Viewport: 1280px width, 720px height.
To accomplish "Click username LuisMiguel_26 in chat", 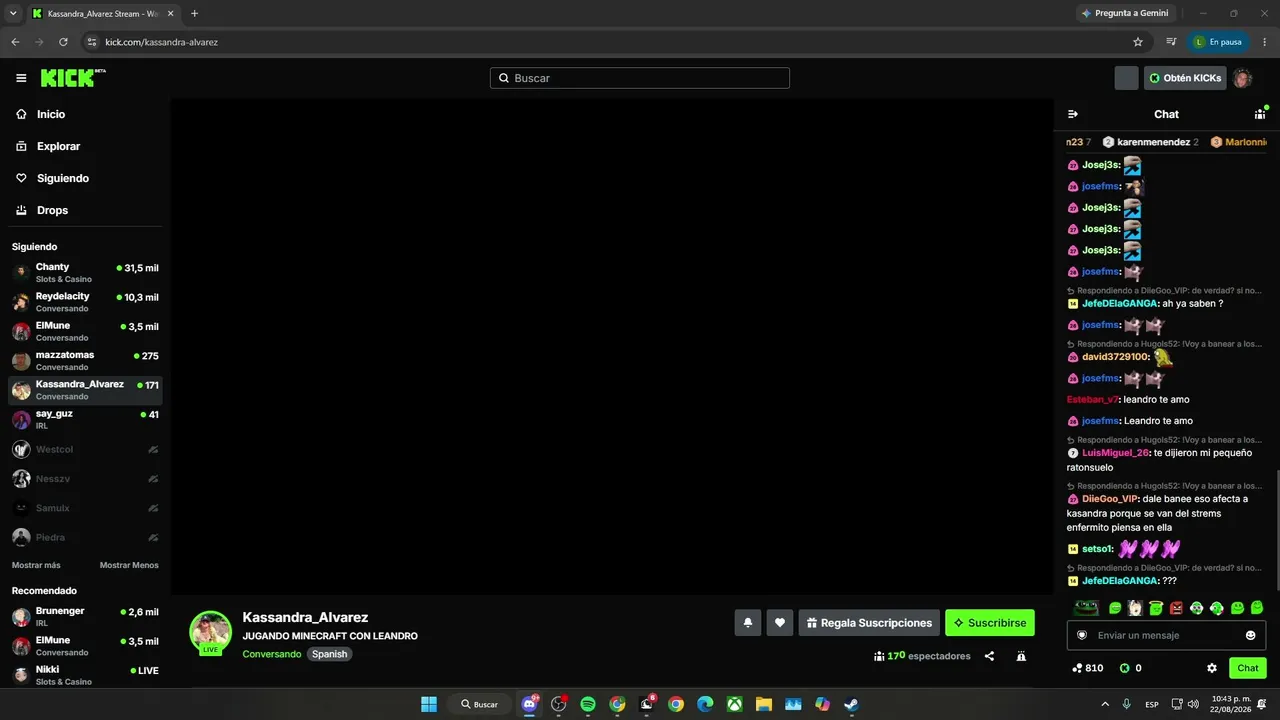I will (x=1115, y=453).
